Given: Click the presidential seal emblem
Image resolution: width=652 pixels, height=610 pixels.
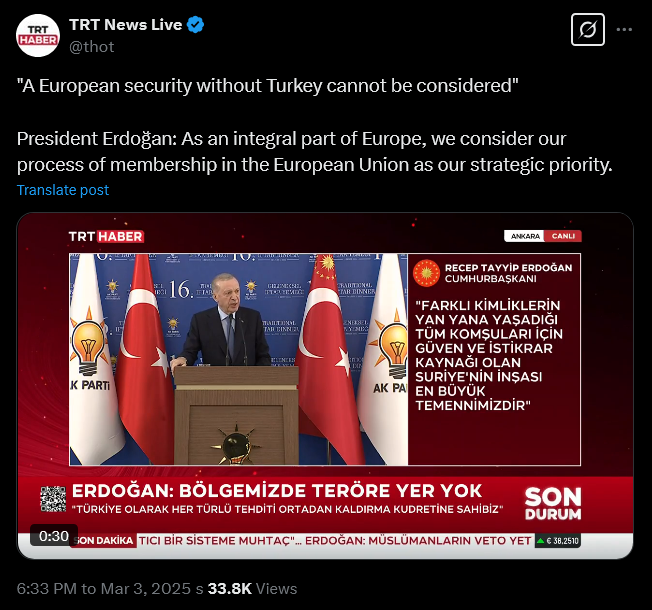Looking at the screenshot, I should [x=426, y=273].
